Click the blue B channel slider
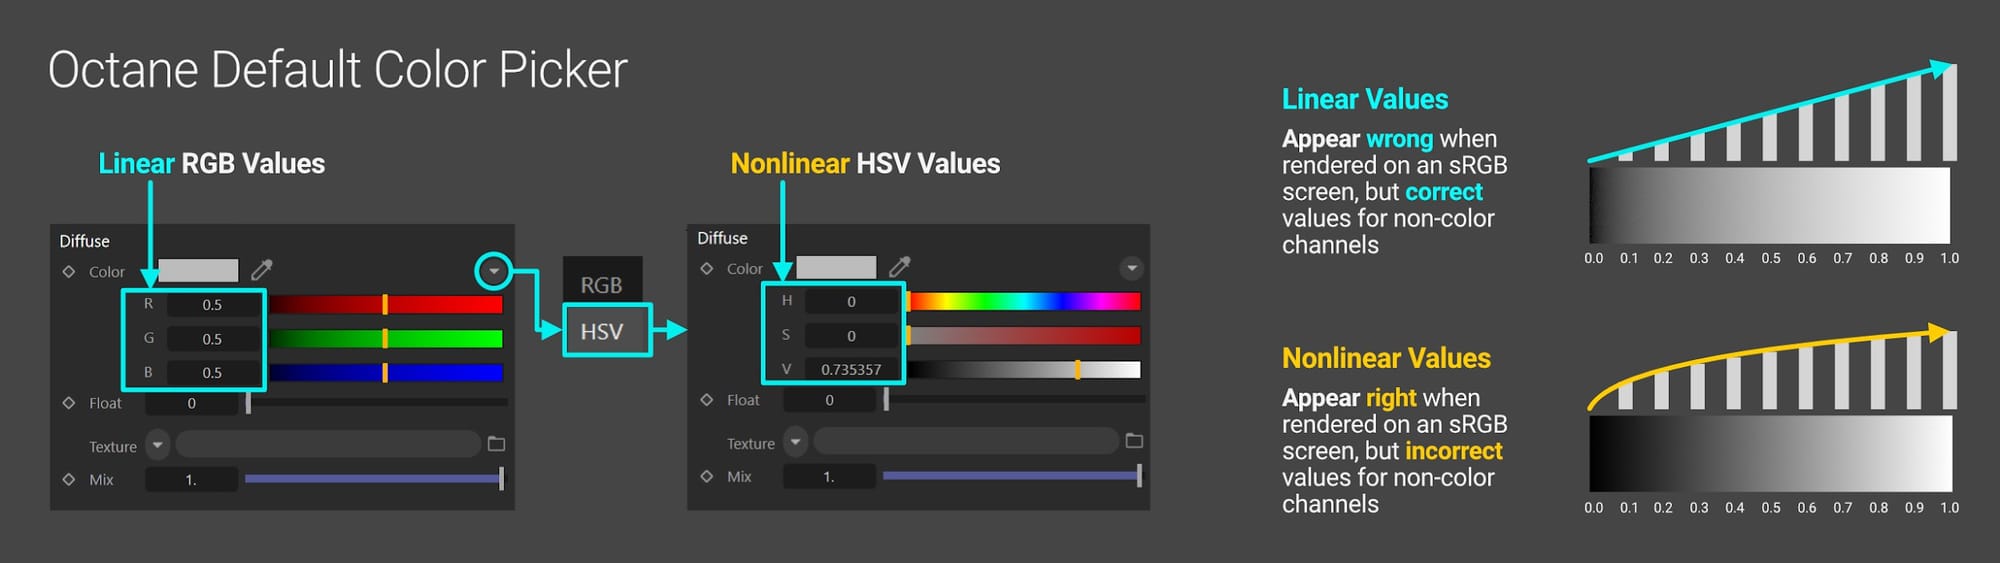The image size is (2000, 563). (x=386, y=373)
